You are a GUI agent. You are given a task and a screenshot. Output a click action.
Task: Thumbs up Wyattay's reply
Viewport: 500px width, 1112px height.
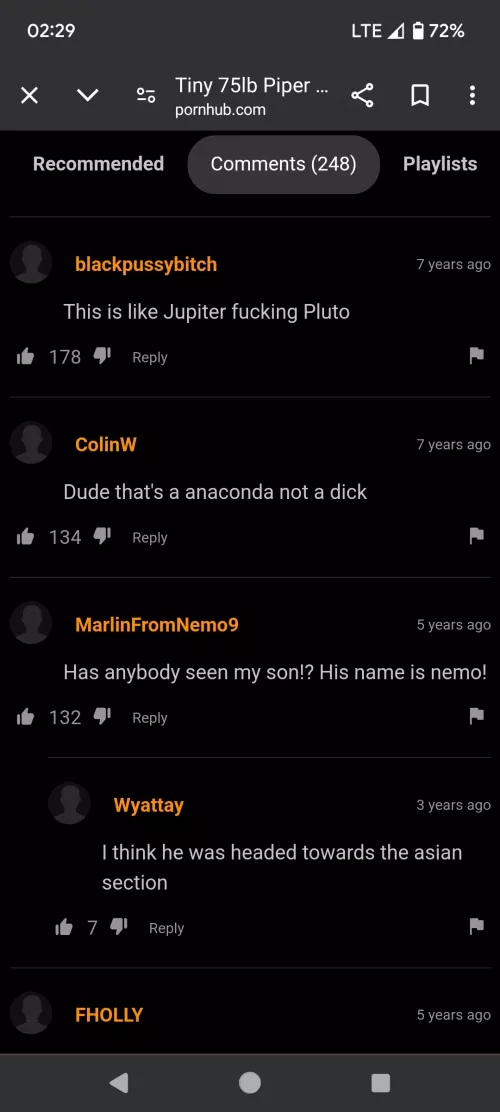64,927
